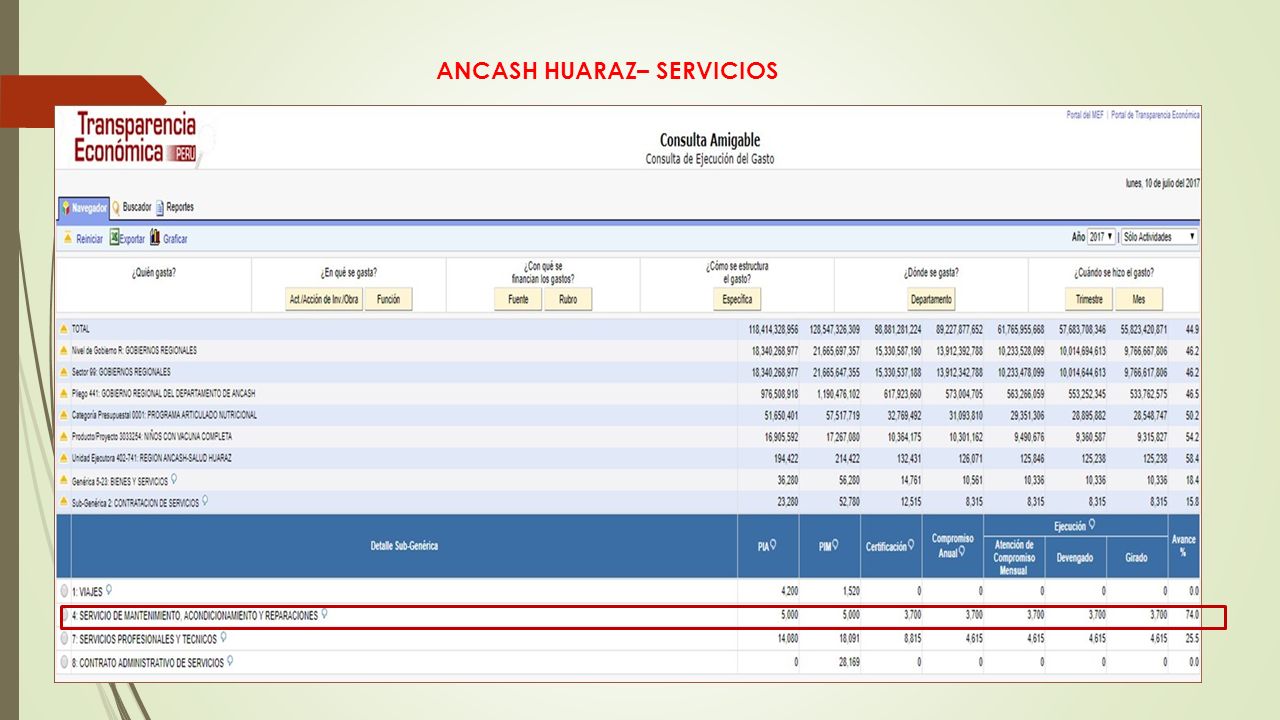
Task: Switch to the Buscador tab
Action: (132, 208)
